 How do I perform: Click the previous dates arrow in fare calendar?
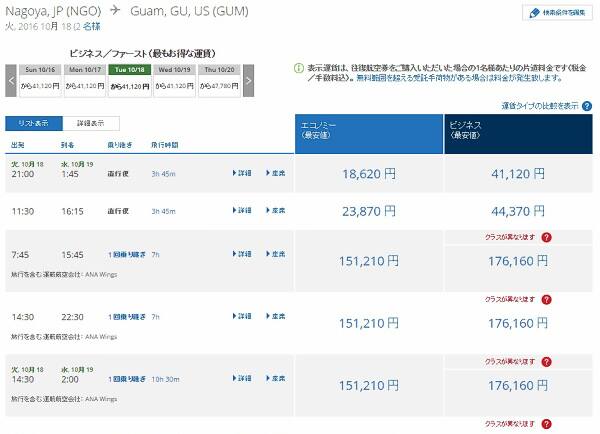pos(11,81)
